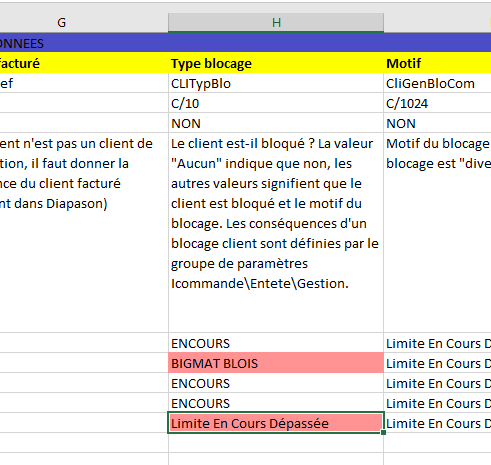This screenshot has height=465, width=491.
Task: Click the red "Limite En Cours Dépassée" cell
Action: click(276, 423)
